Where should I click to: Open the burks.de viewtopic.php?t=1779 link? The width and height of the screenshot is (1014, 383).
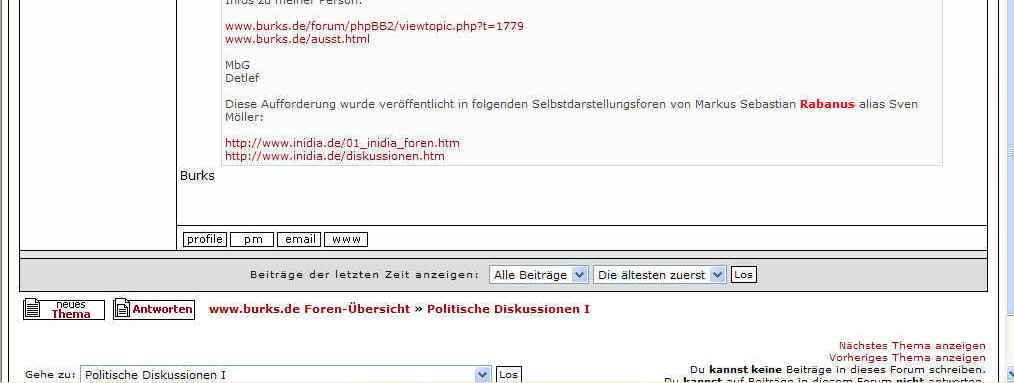tap(374, 27)
